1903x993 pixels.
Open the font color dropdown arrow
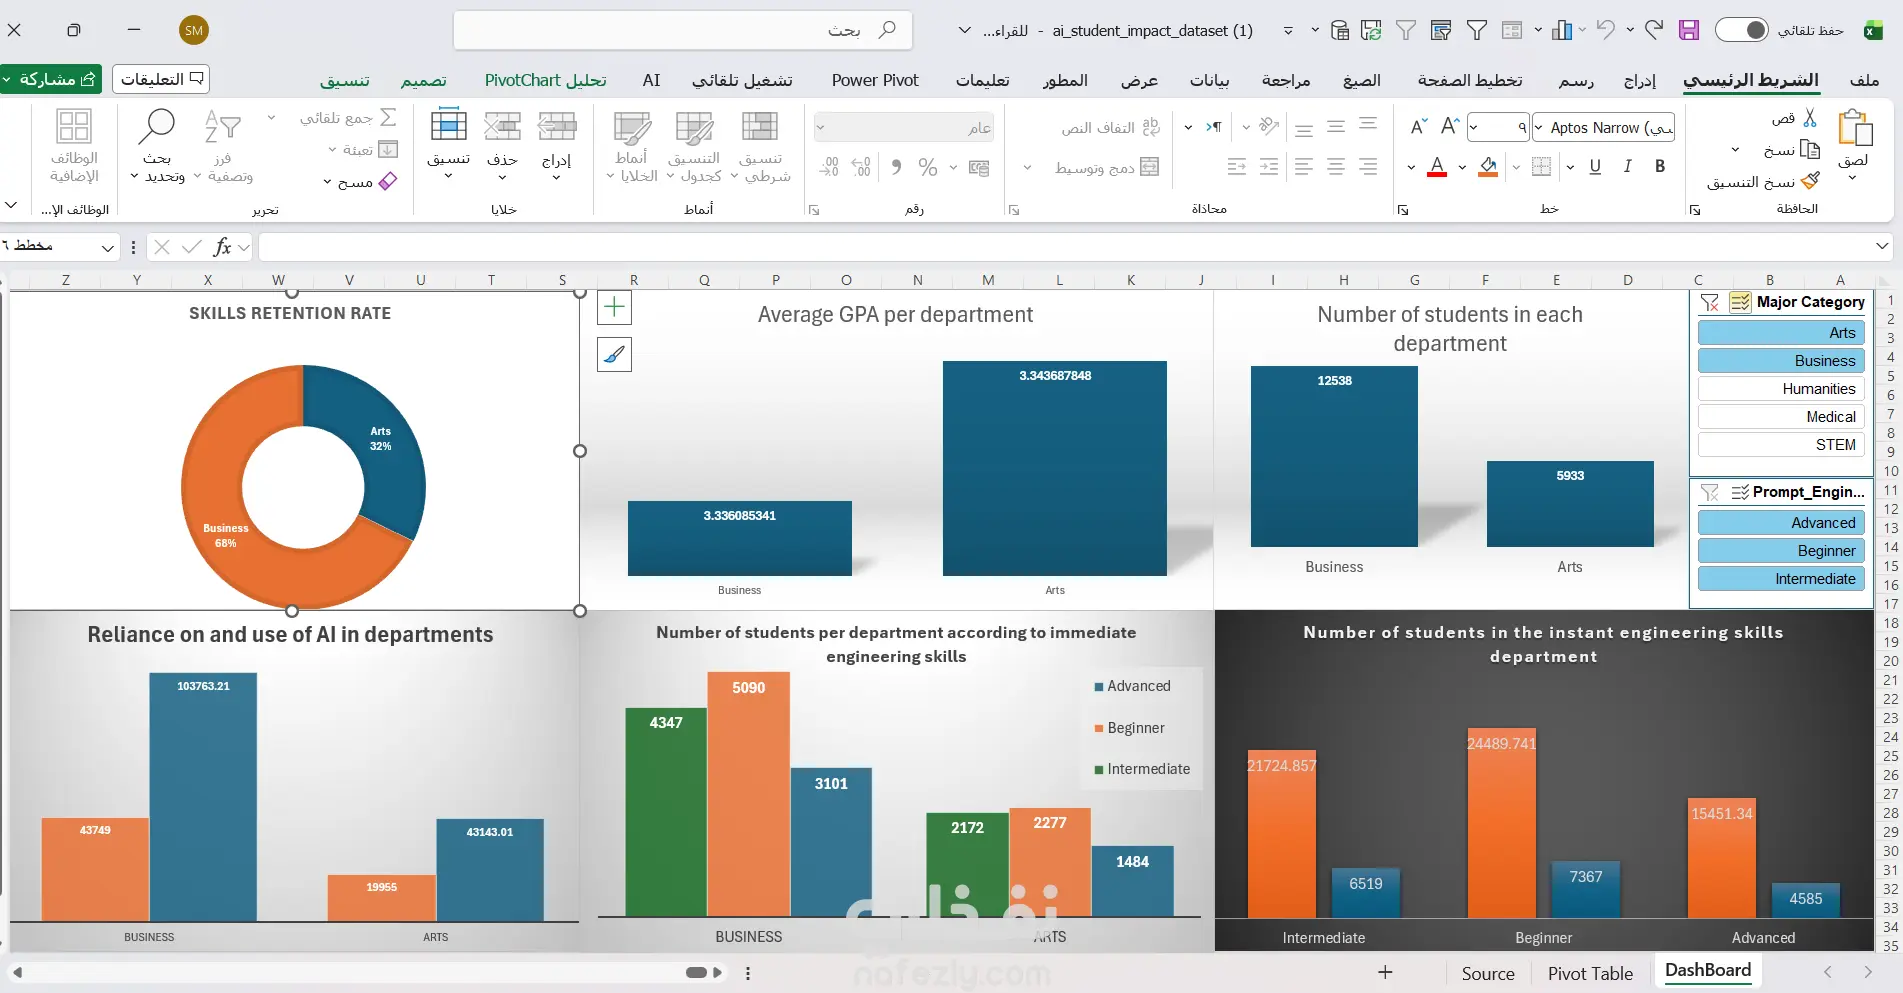(x=1411, y=167)
